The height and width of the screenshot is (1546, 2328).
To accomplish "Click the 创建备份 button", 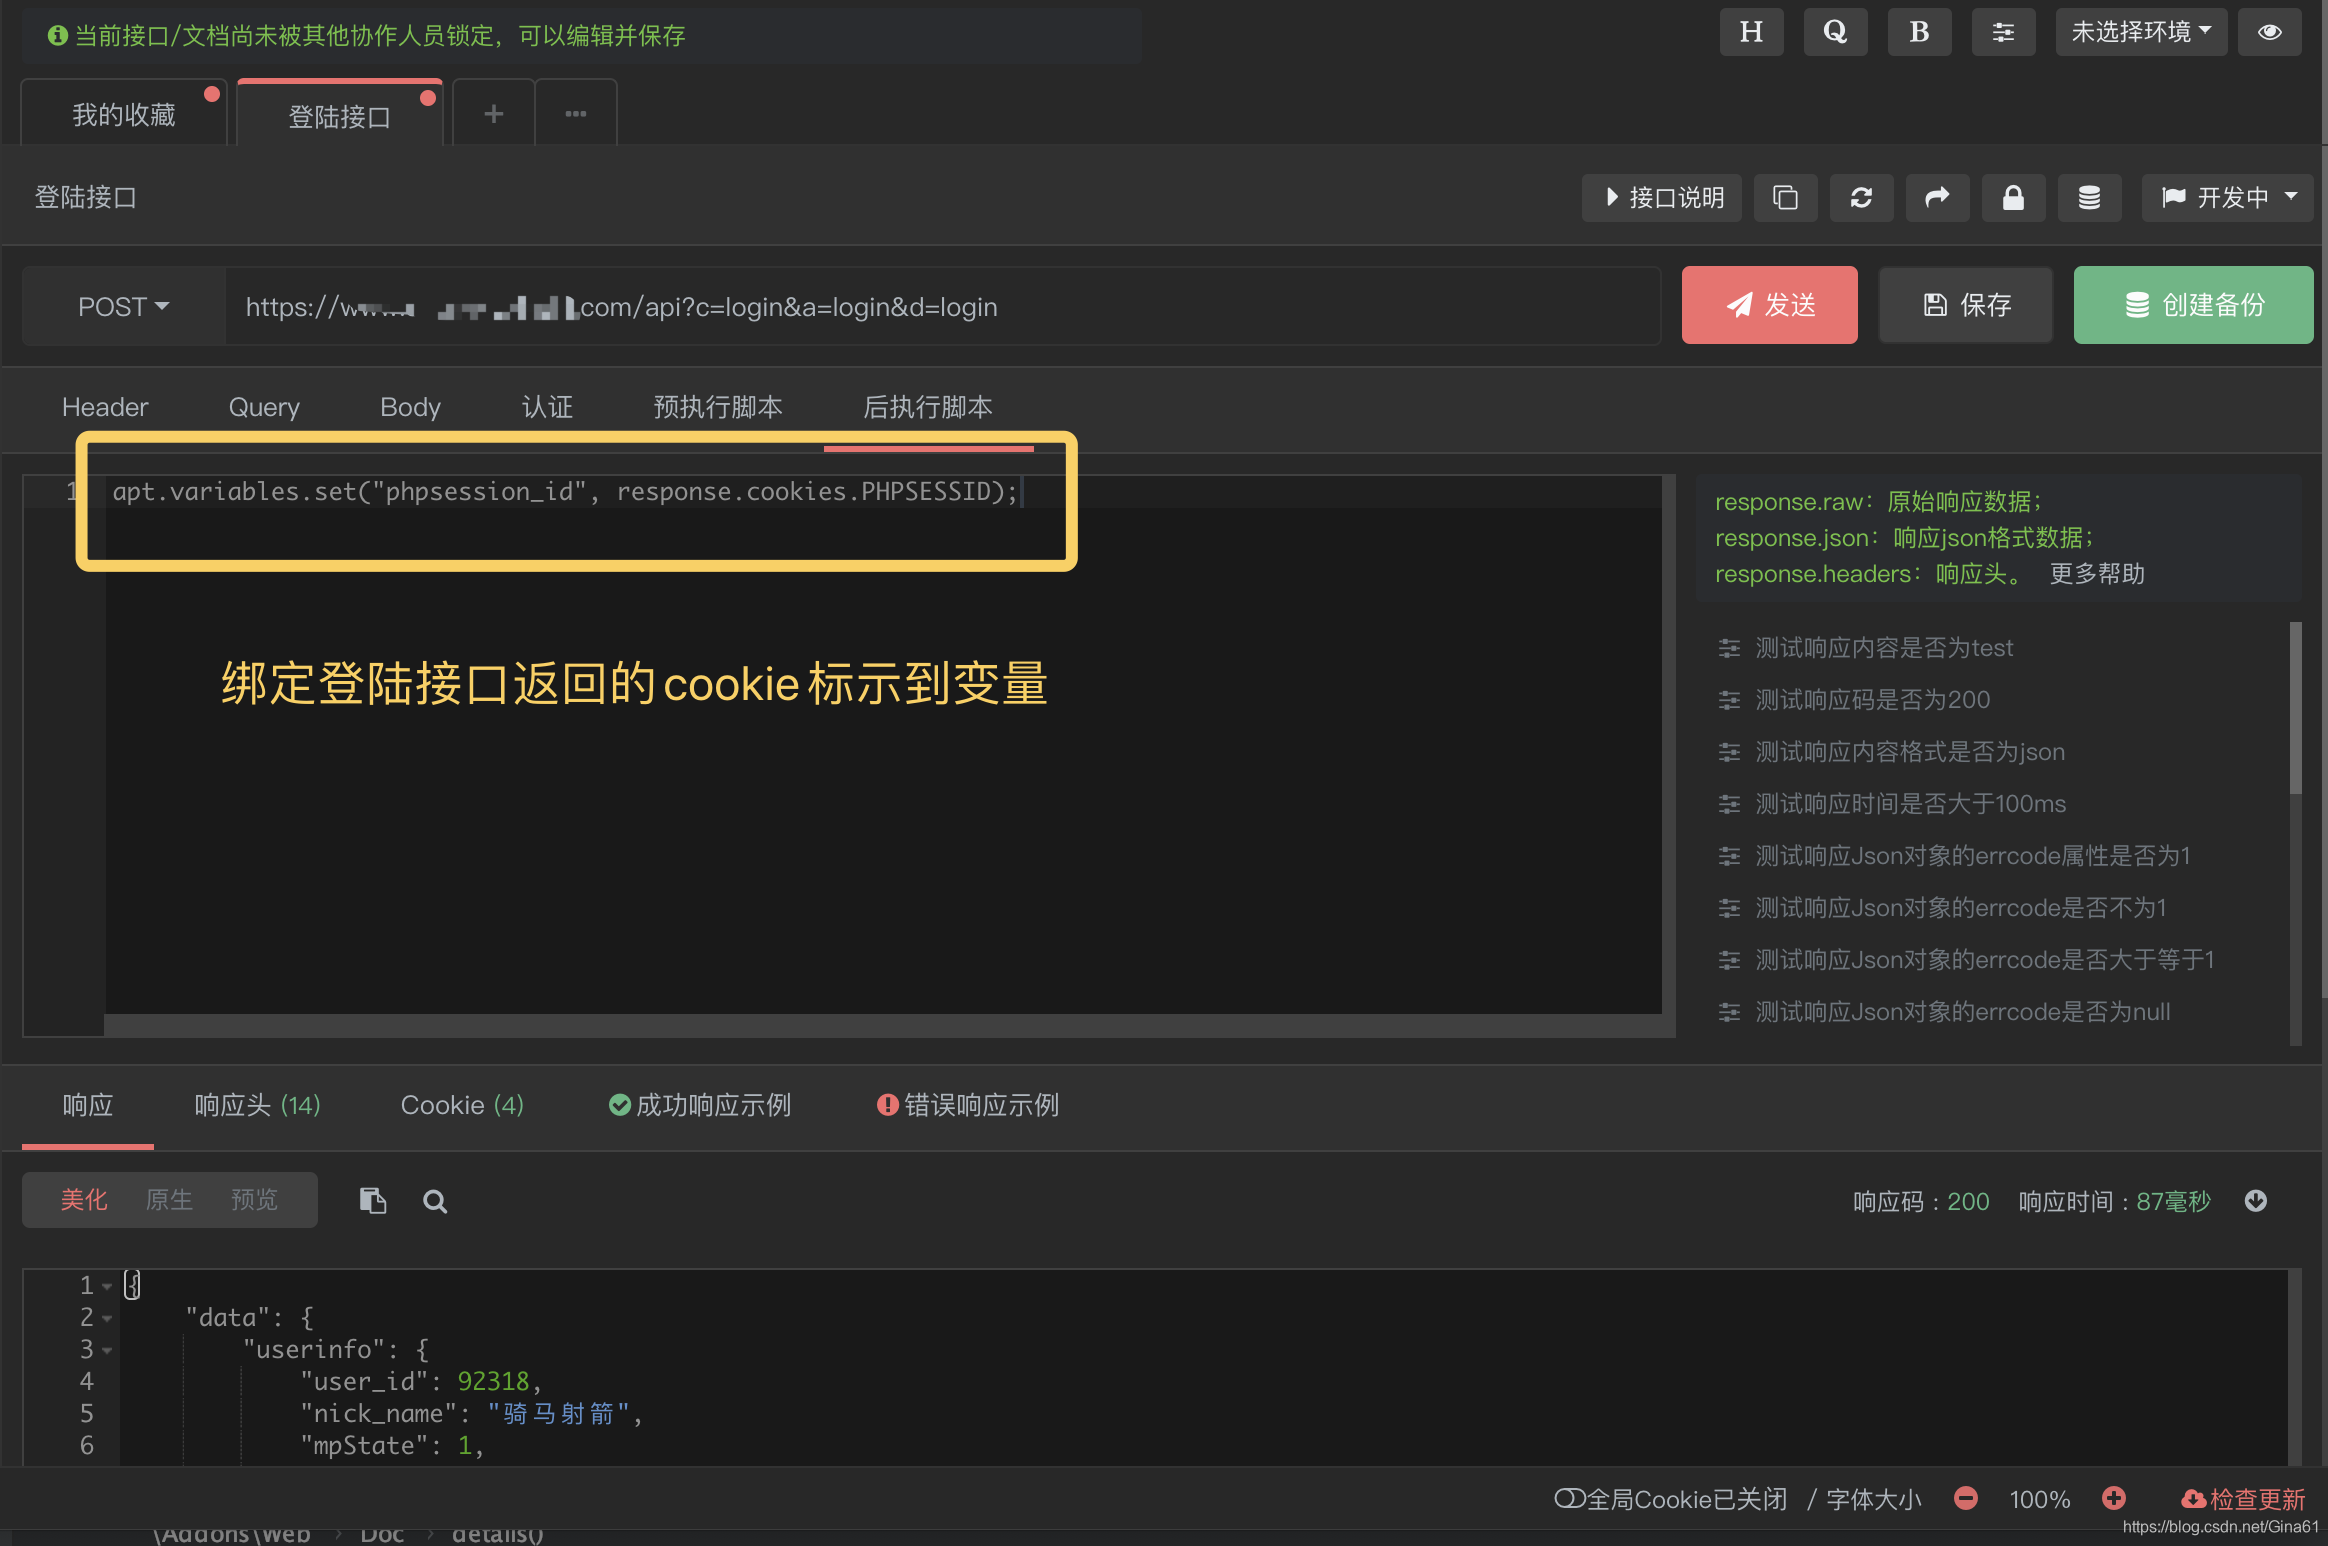I will [2193, 305].
